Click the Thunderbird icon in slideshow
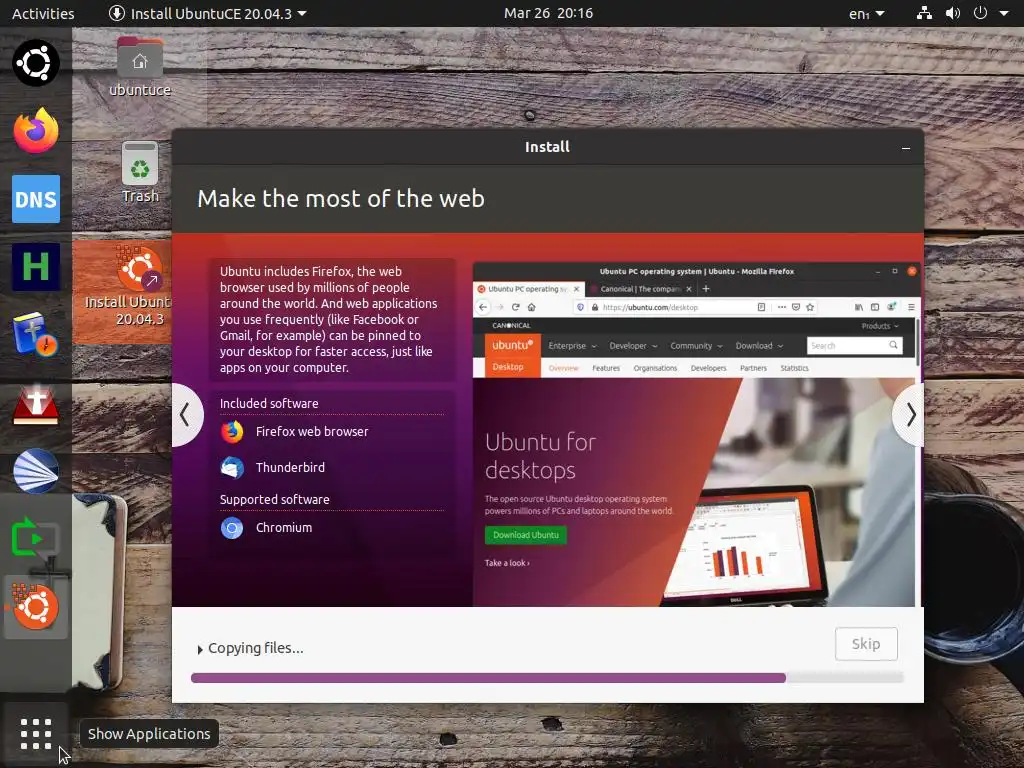1024x768 pixels. click(232, 468)
